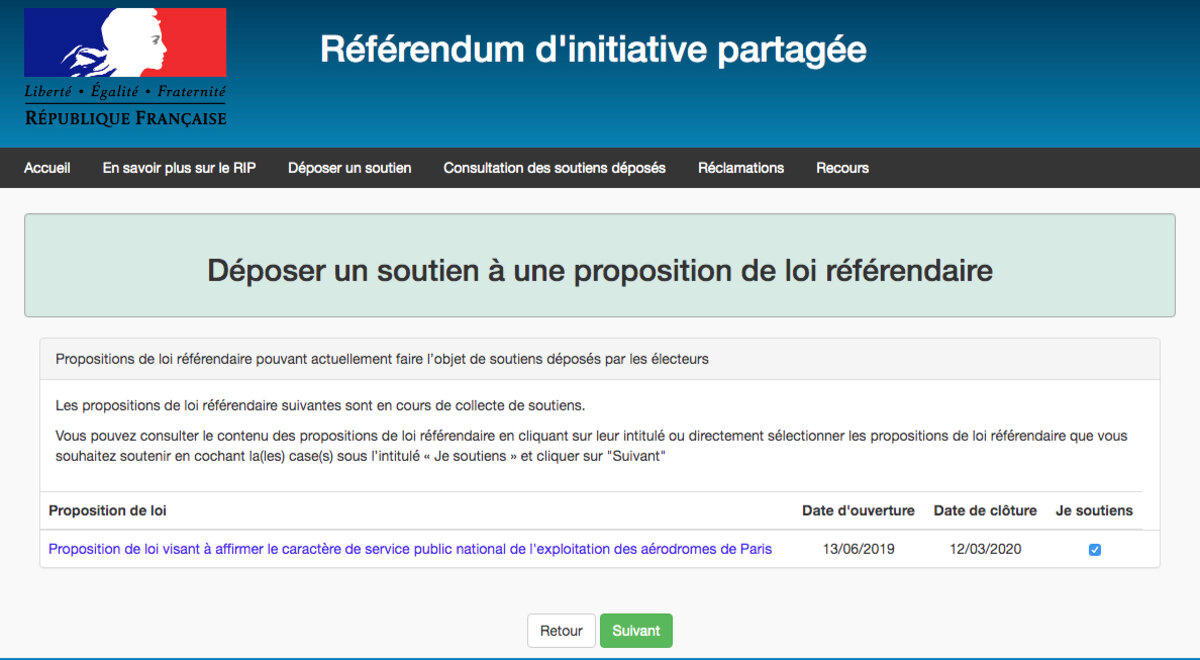Uncheck the Je soutiens checkbox
The width and height of the screenshot is (1200, 660).
pyautogui.click(x=1094, y=550)
